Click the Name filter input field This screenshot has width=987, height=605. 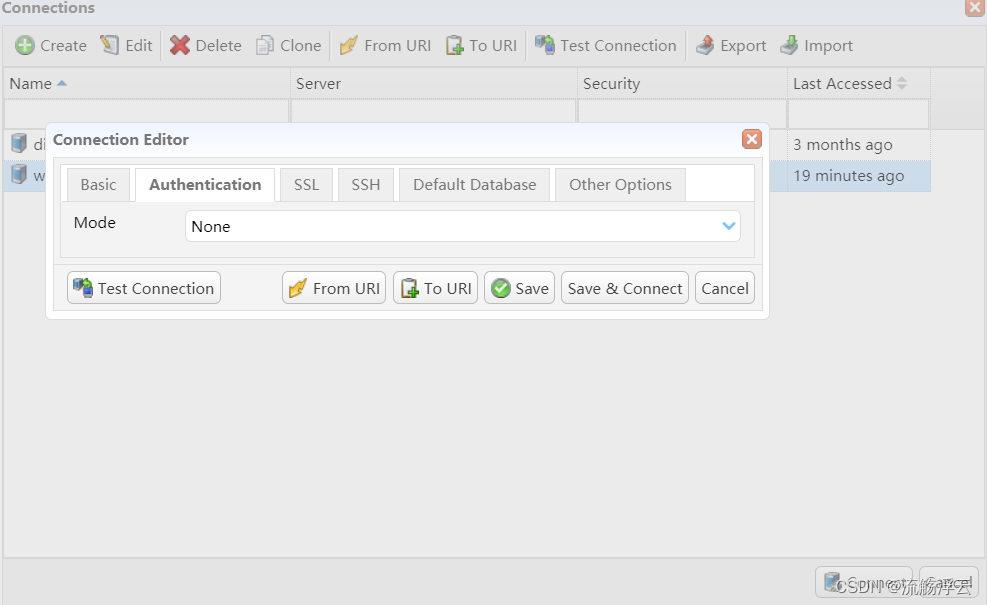pyautogui.click(x=147, y=114)
